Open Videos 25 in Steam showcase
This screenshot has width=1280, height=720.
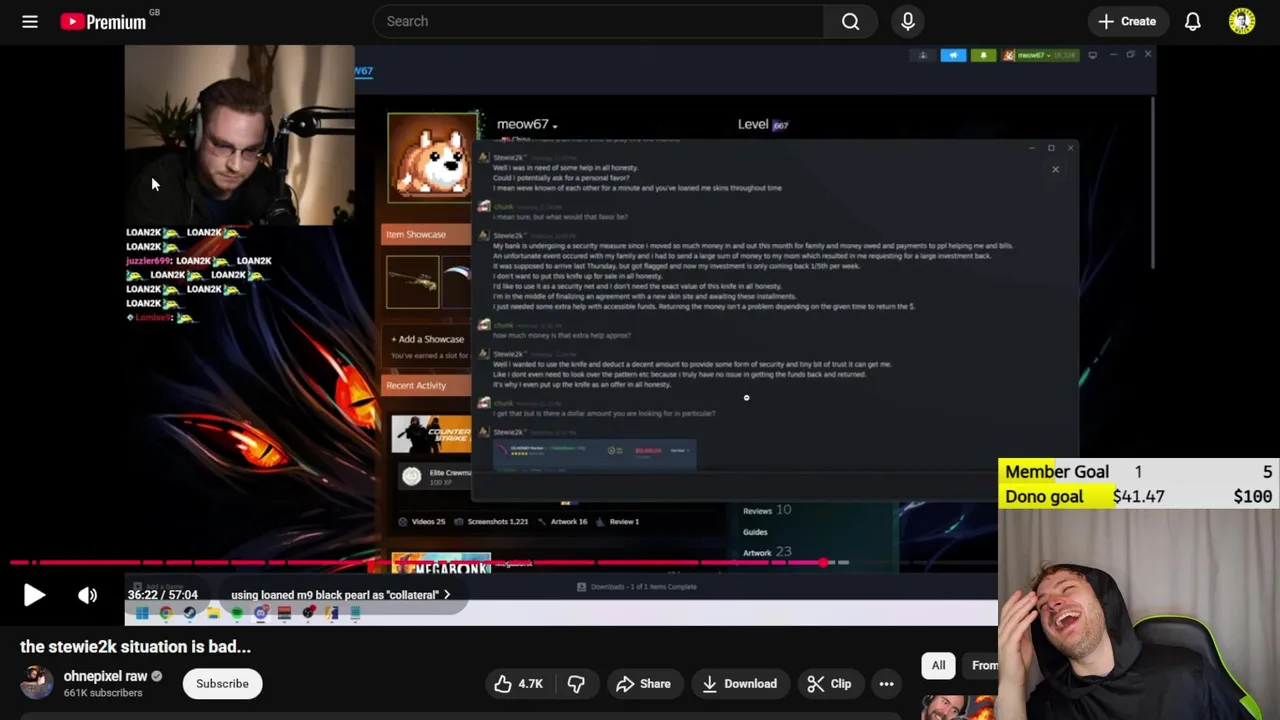(421, 521)
